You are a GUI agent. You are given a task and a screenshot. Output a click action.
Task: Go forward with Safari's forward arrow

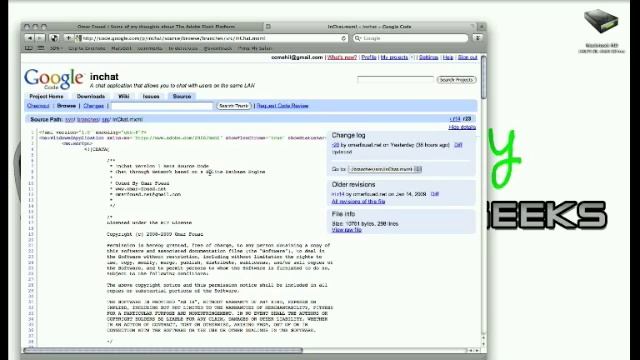[39, 38]
